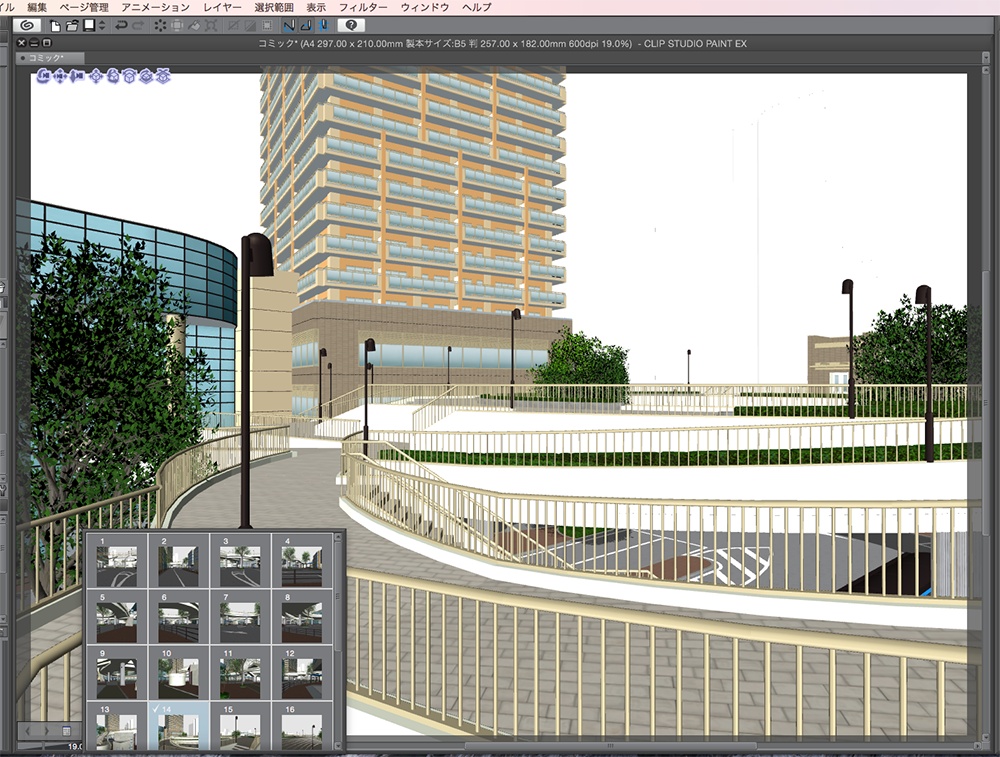Select camera preset thumbnail 10
This screenshot has width=1000, height=757.
[x=179, y=673]
